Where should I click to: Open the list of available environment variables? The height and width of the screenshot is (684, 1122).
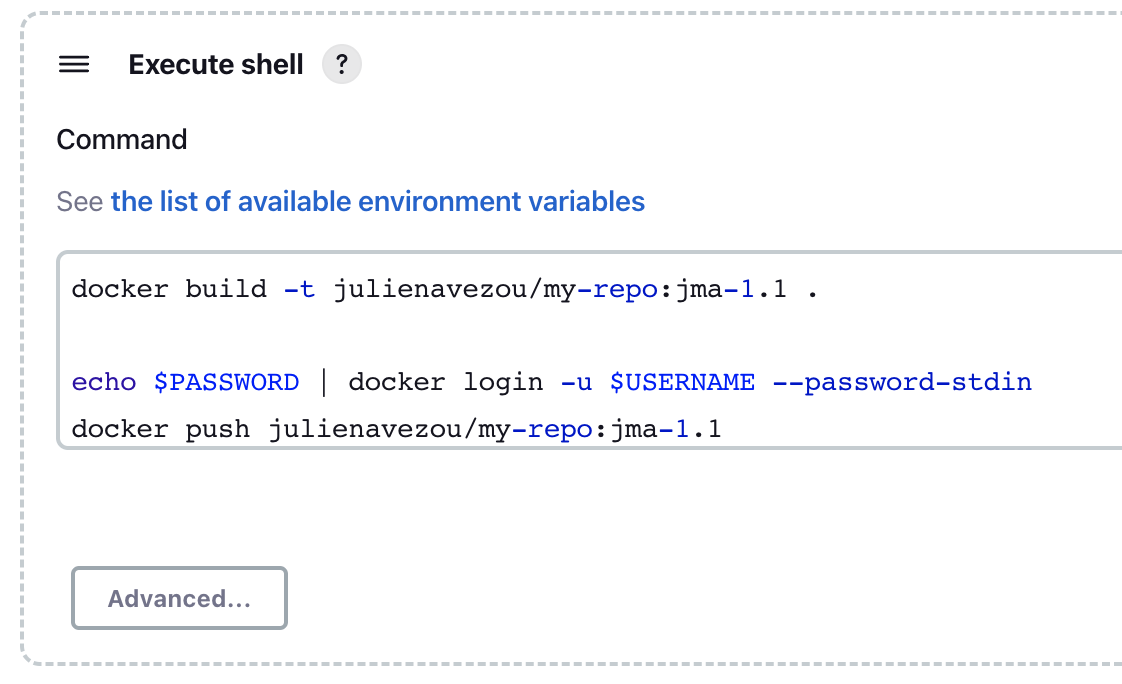(x=377, y=201)
